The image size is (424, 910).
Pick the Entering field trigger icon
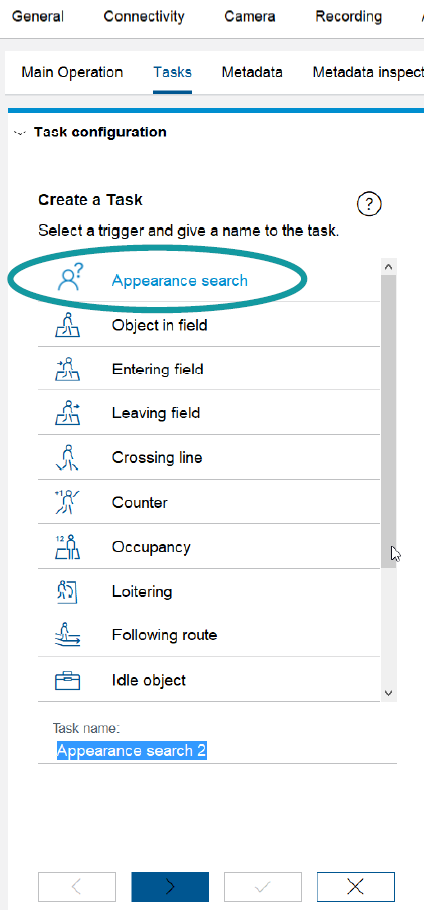point(67,369)
